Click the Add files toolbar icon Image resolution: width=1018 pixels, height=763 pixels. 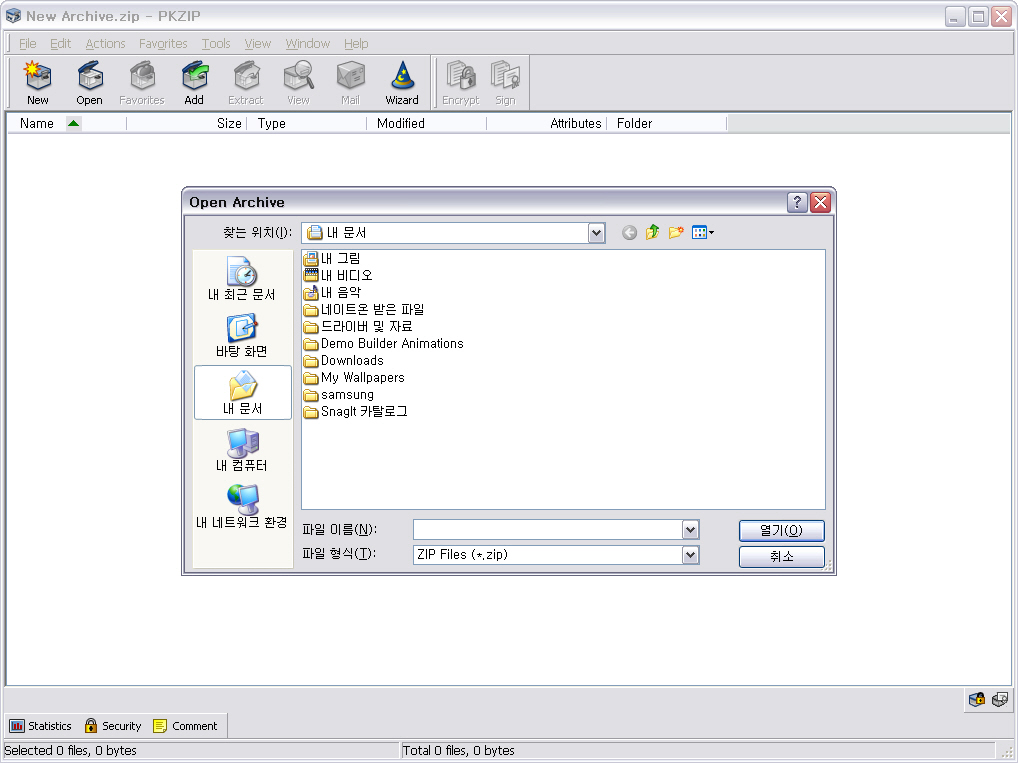tap(194, 82)
